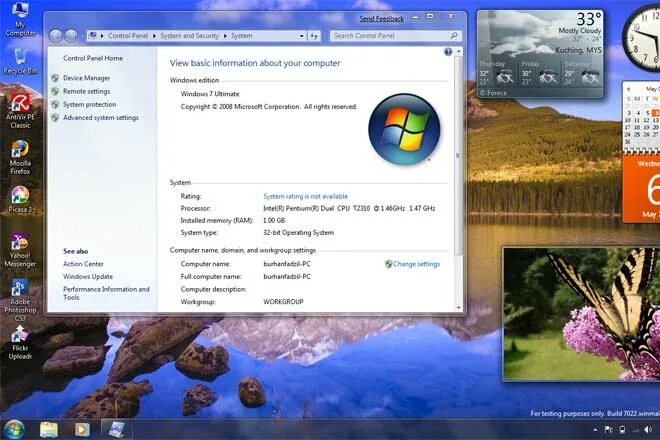This screenshot has width=660, height=440.
Task: Click the Back navigation arrow
Action: [x=56, y=36]
